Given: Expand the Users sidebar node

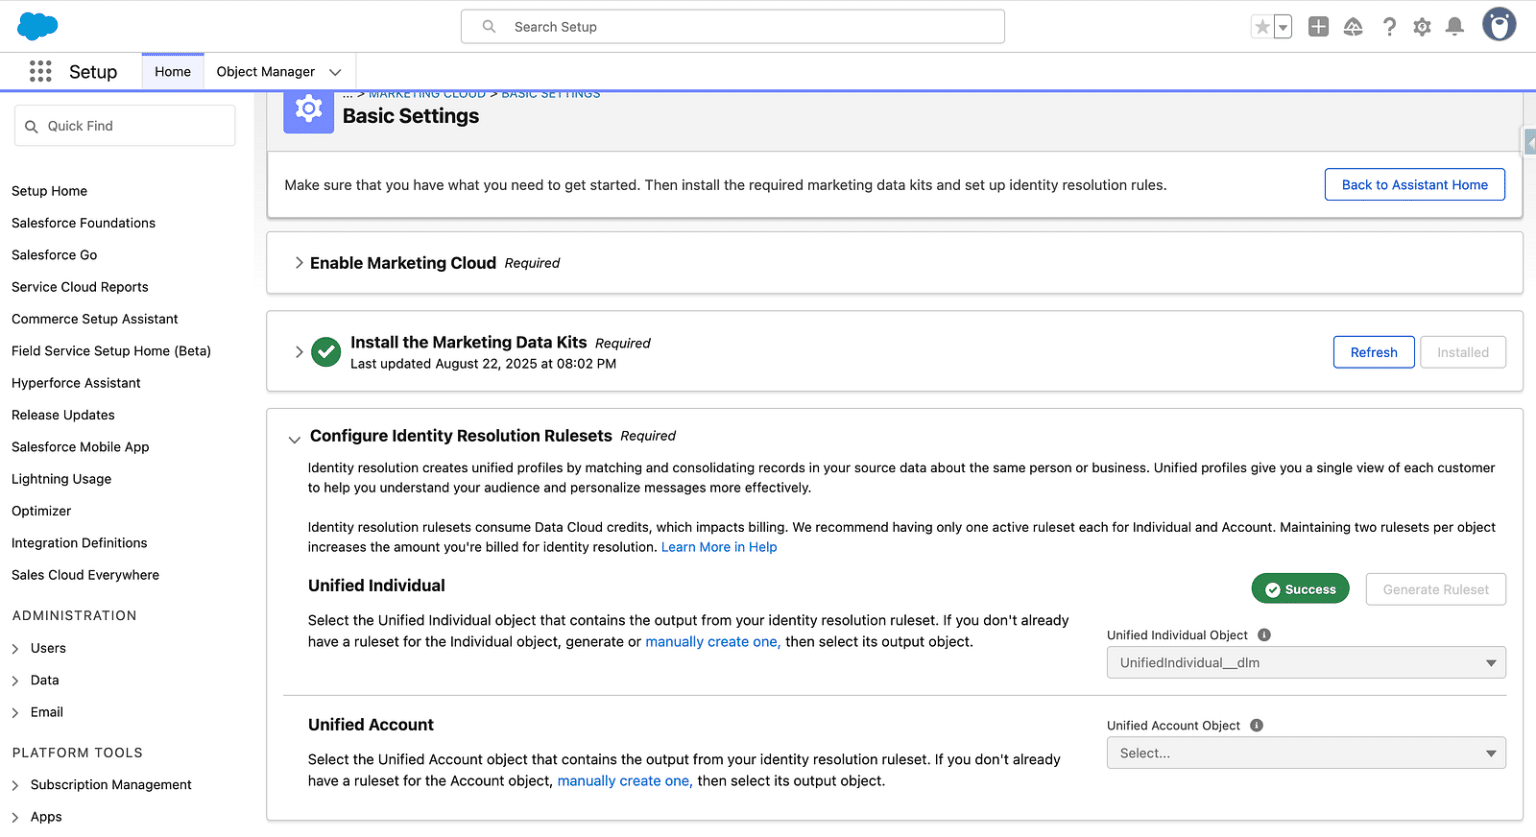Looking at the screenshot, I should (15, 649).
